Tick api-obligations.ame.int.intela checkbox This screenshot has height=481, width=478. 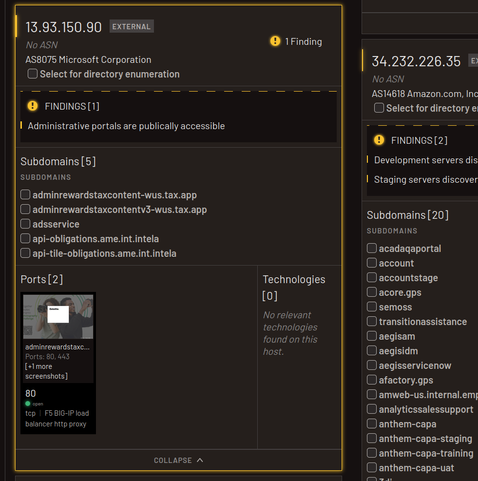[x=25, y=238]
